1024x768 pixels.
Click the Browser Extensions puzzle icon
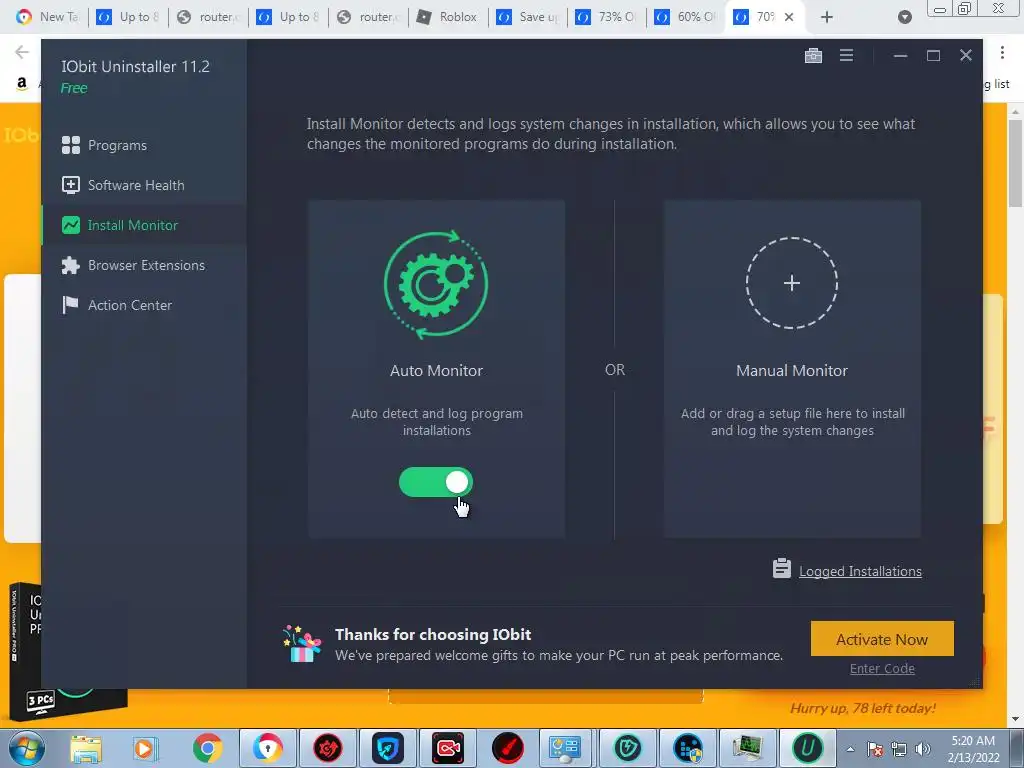click(x=71, y=265)
